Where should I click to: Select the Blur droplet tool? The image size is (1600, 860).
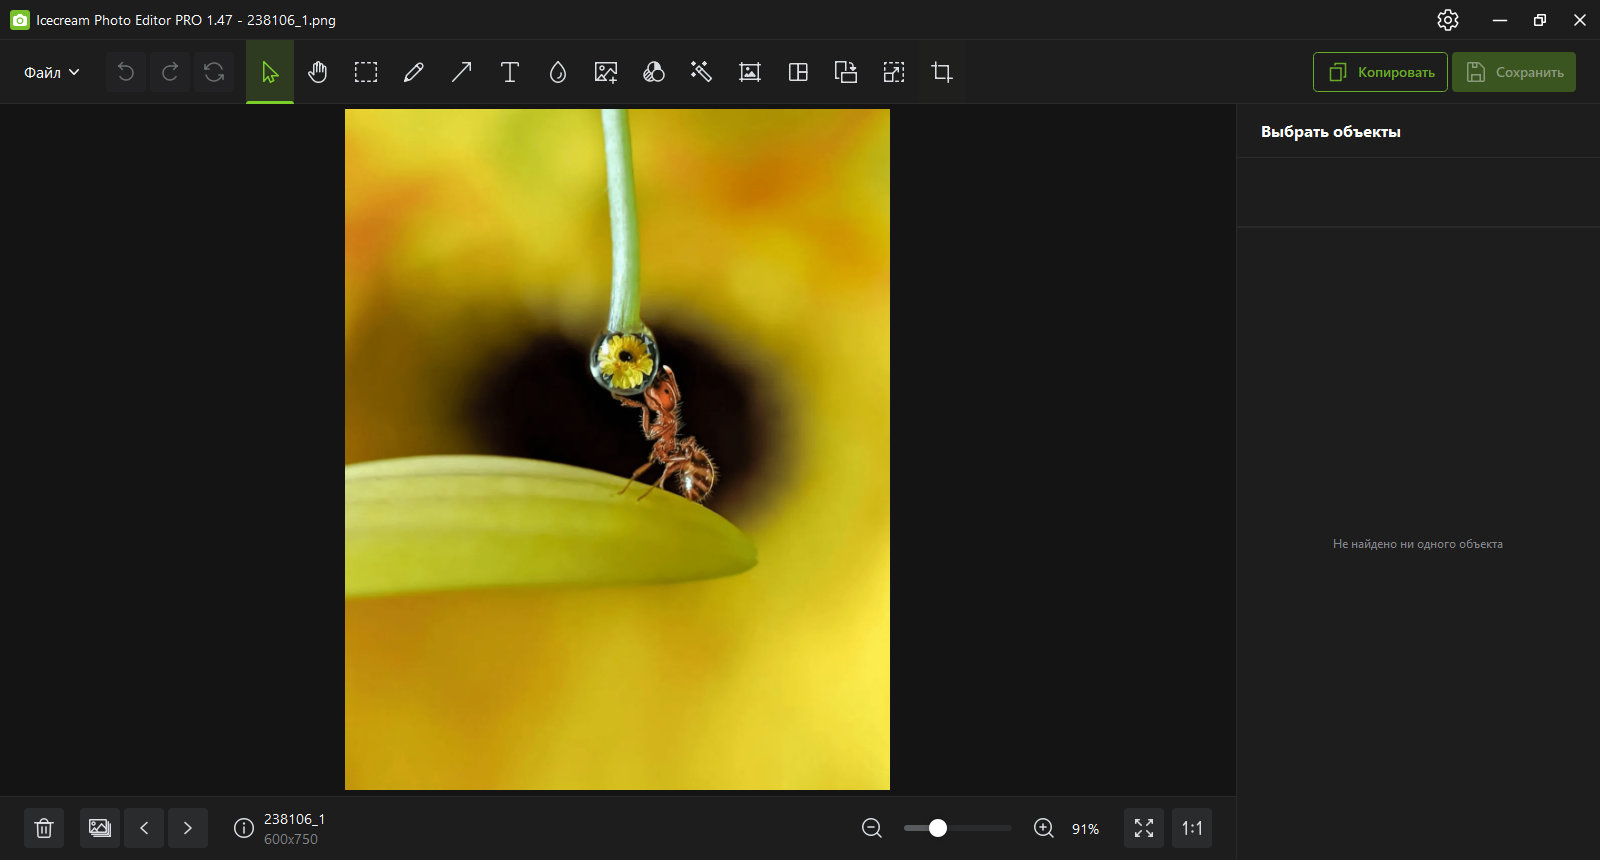[x=558, y=72]
